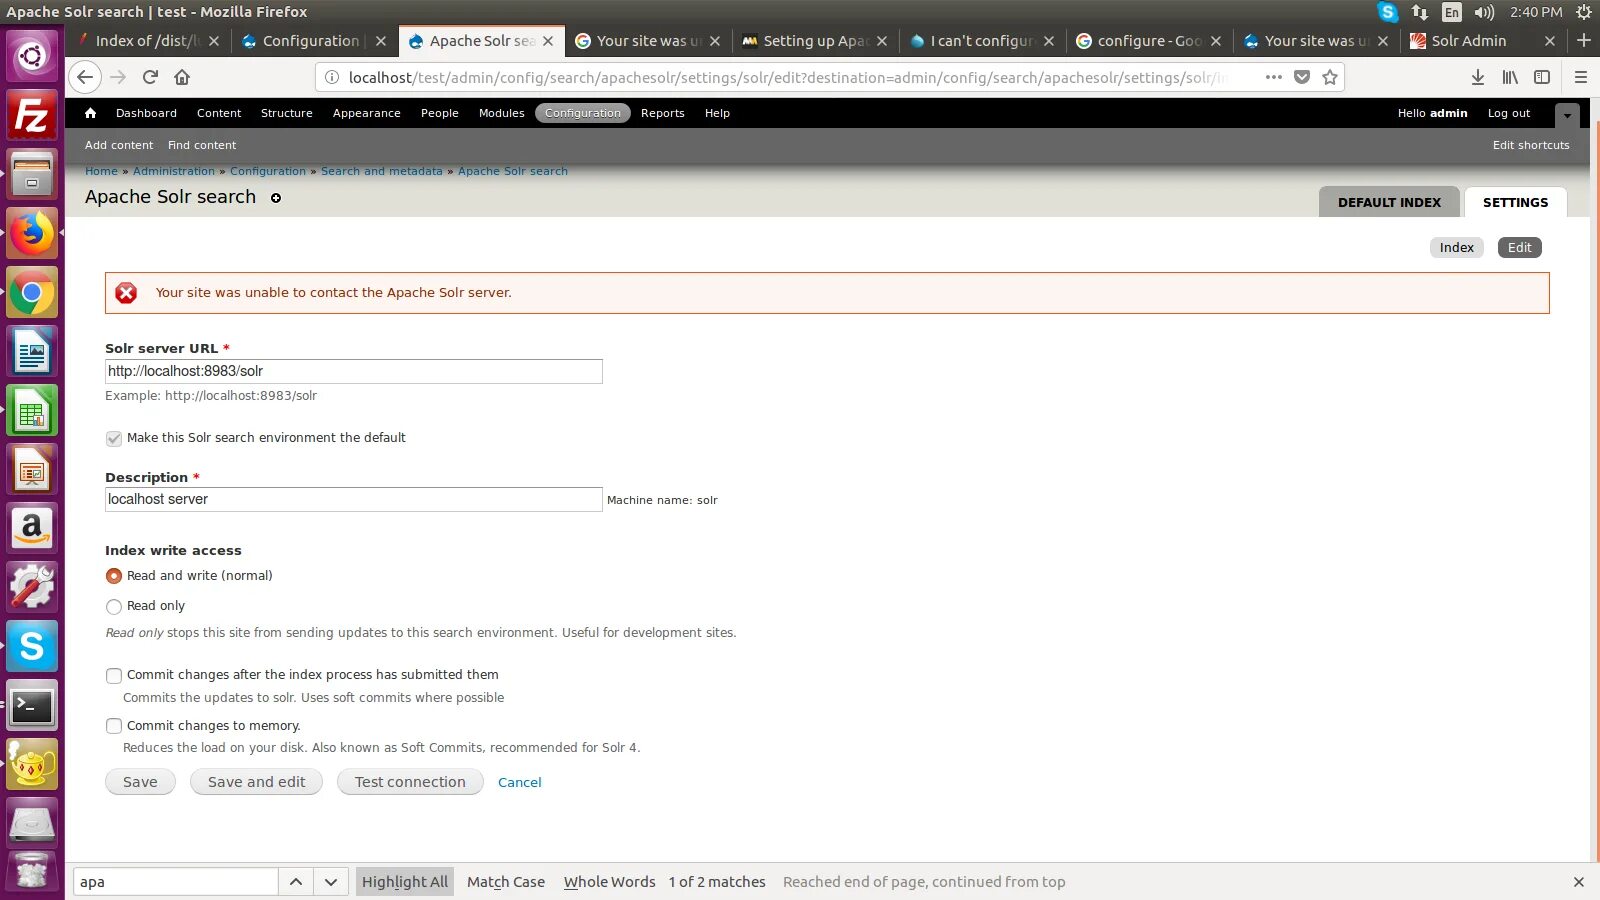This screenshot has height=900, width=1600.
Task: Show site information icon in address bar
Action: [331, 77]
